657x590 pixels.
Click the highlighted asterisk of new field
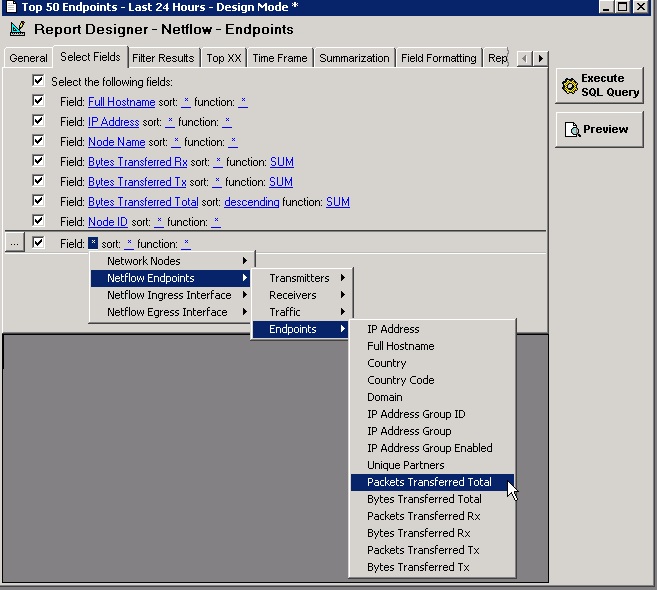[93, 243]
